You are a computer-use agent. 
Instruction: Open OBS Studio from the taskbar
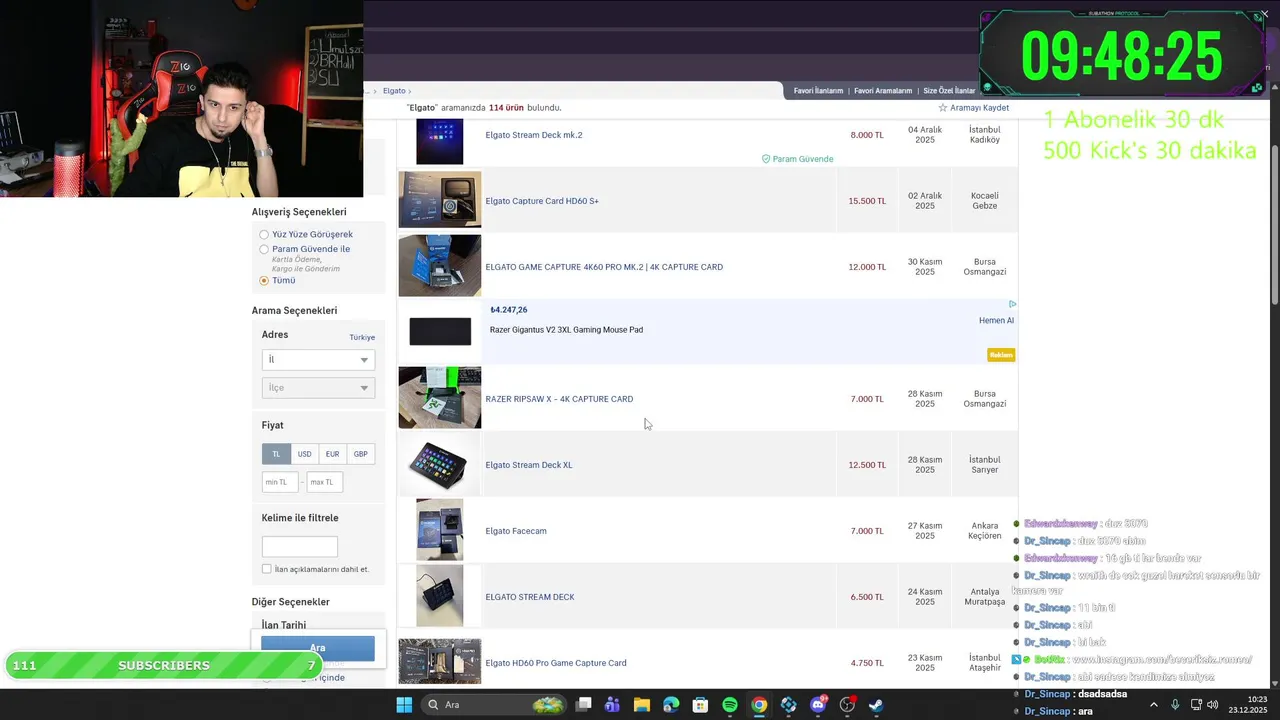(847, 705)
